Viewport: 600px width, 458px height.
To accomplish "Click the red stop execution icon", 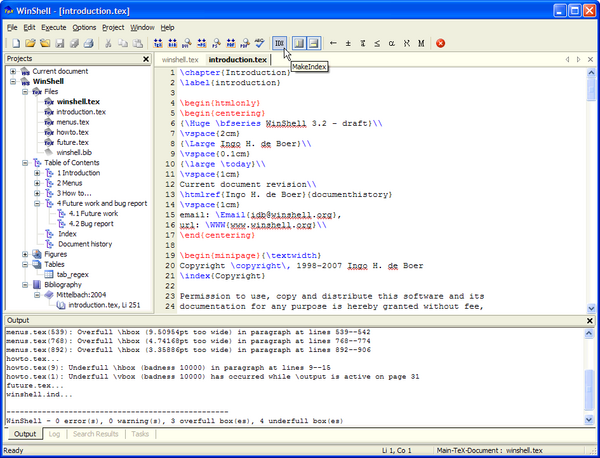I will click(x=440, y=43).
